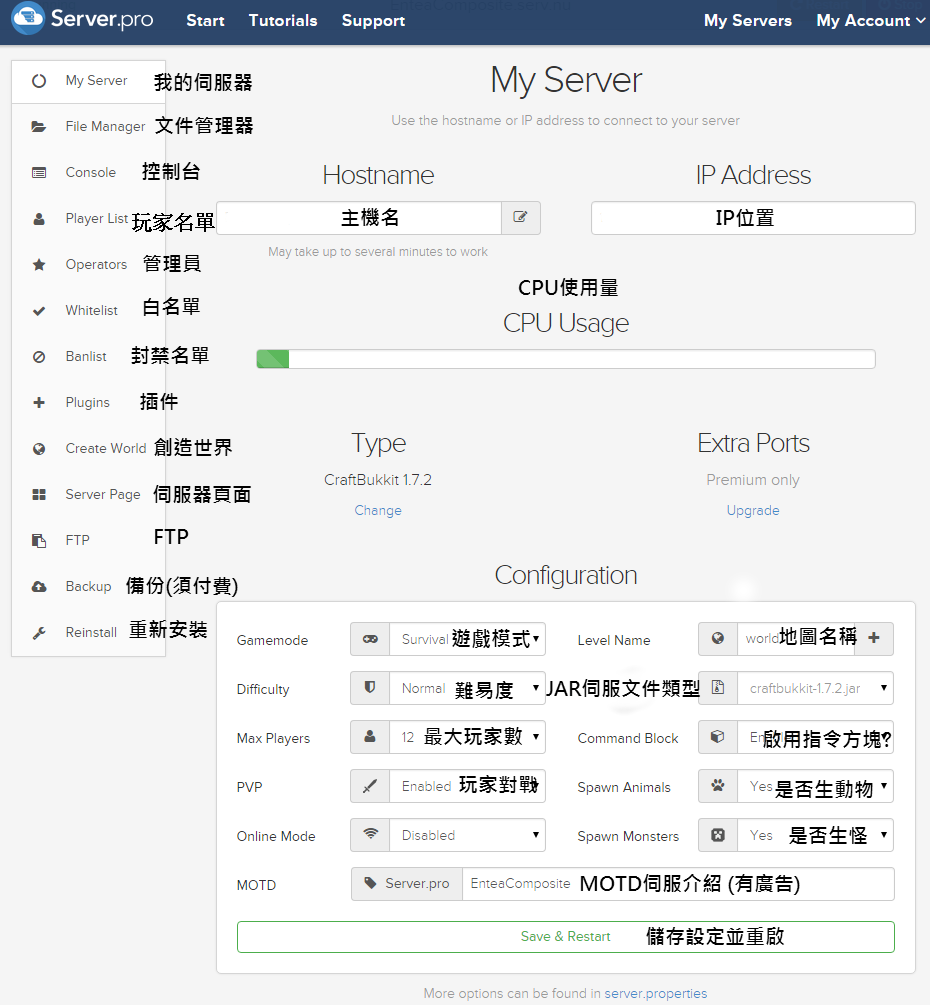Click the Create World globe icon
This screenshot has height=1005, width=930.
[39, 449]
